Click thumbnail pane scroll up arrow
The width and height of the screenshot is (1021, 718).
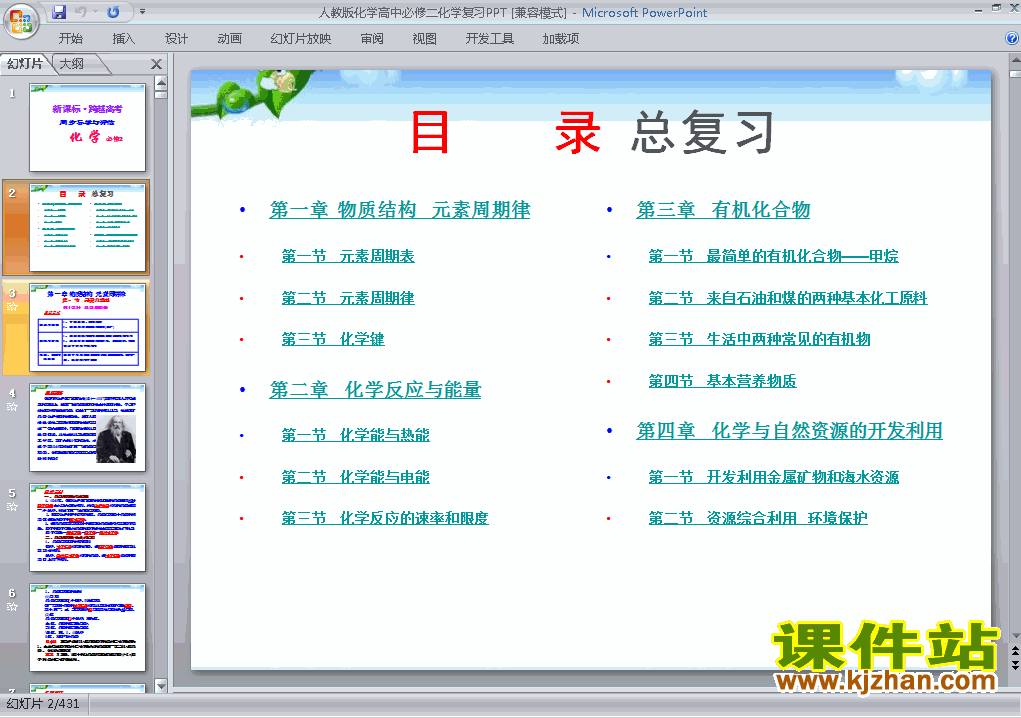coord(161,82)
